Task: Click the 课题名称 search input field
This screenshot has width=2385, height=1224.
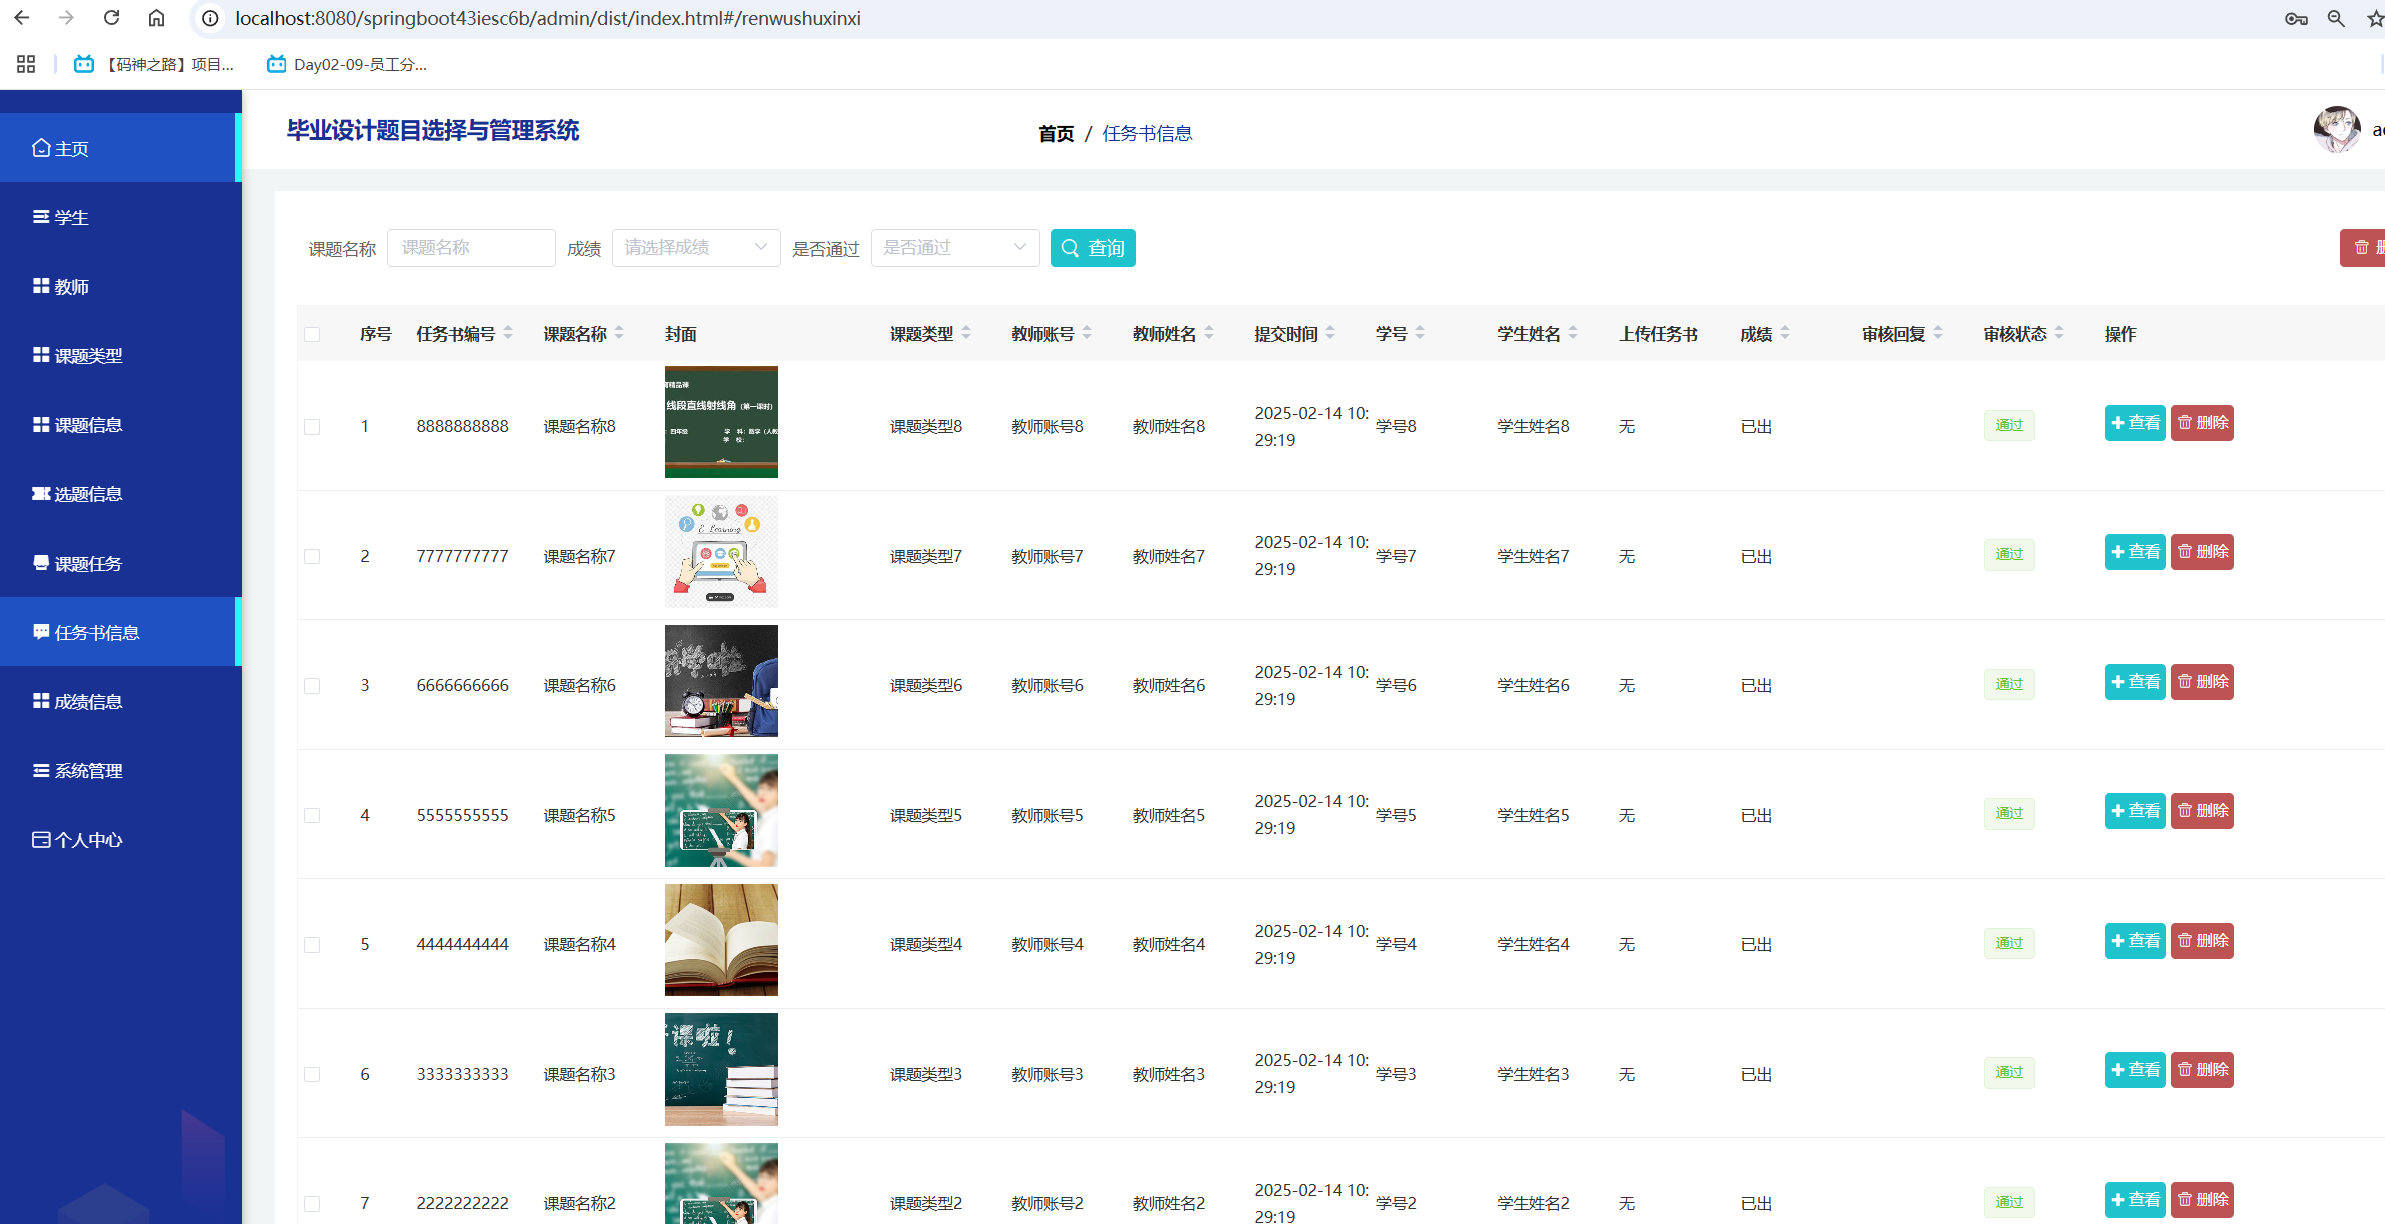Action: 471,248
